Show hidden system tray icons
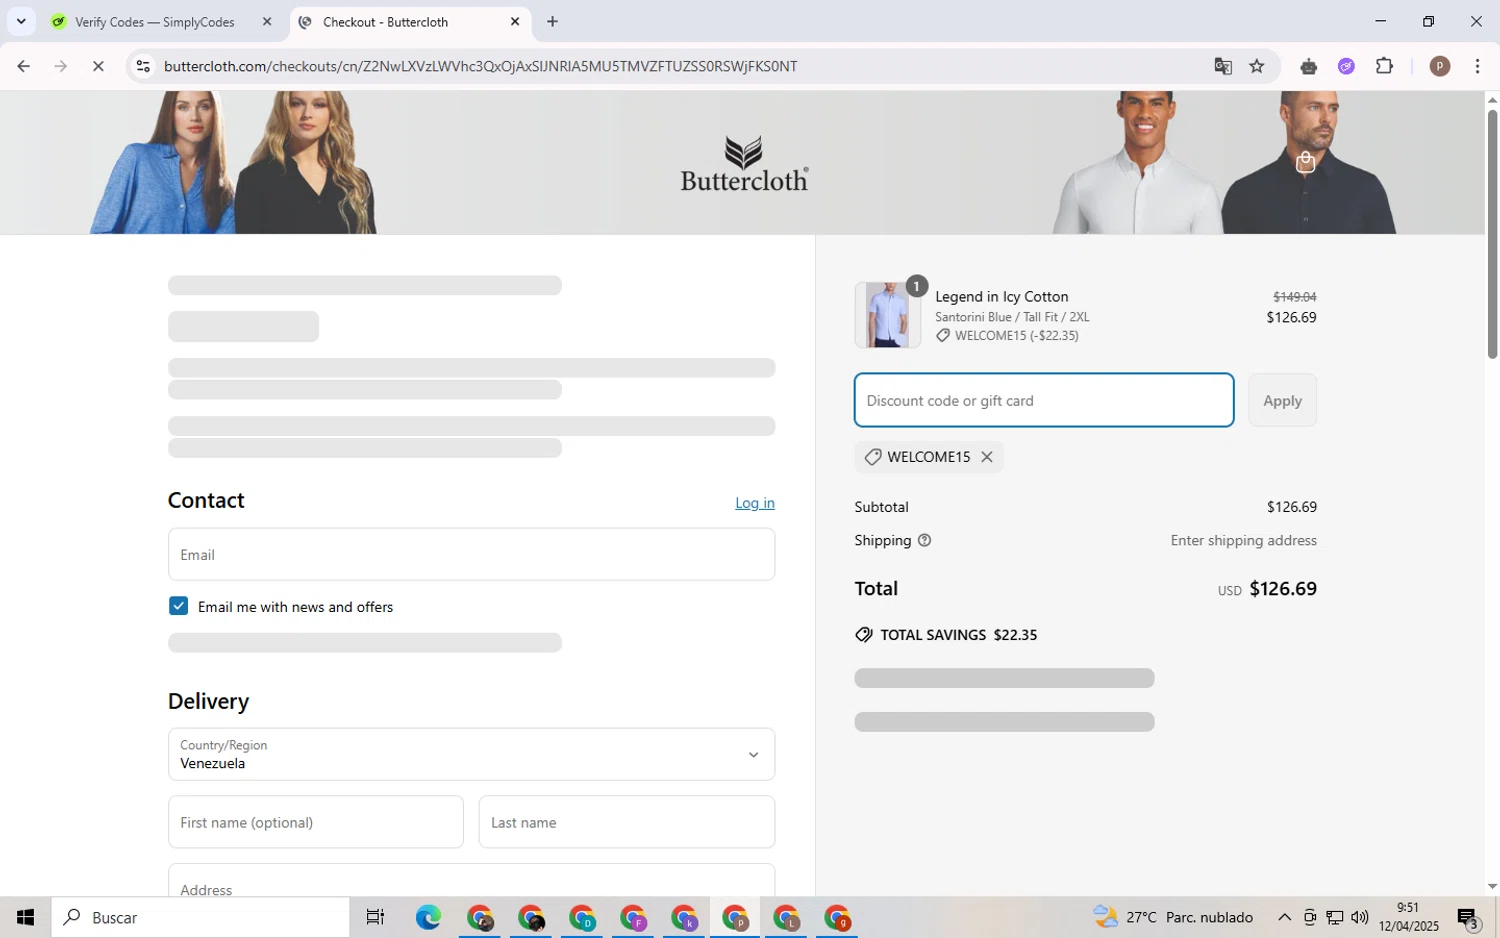The width and height of the screenshot is (1500, 938). point(1284,917)
